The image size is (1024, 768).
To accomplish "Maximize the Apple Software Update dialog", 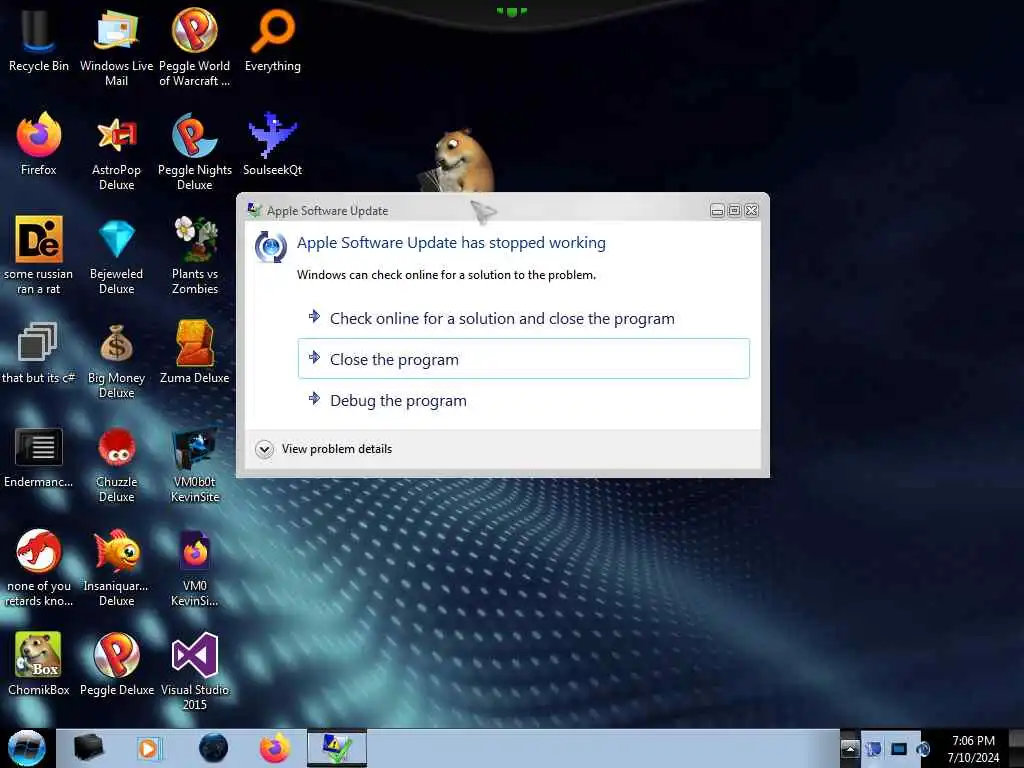I will (x=734, y=210).
